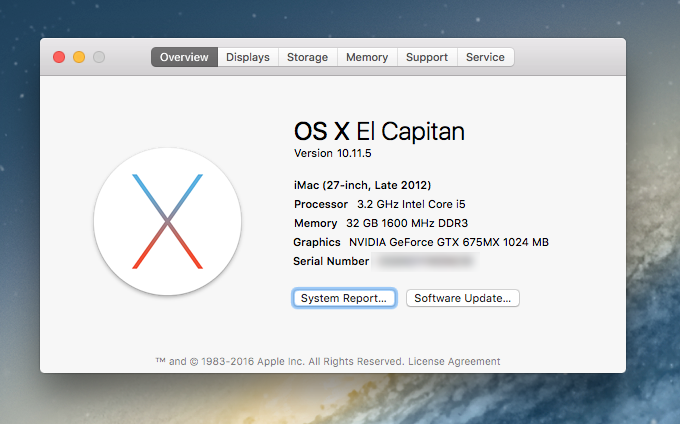The image size is (680, 424).
Task: Click the Processor label
Action: coord(321,204)
